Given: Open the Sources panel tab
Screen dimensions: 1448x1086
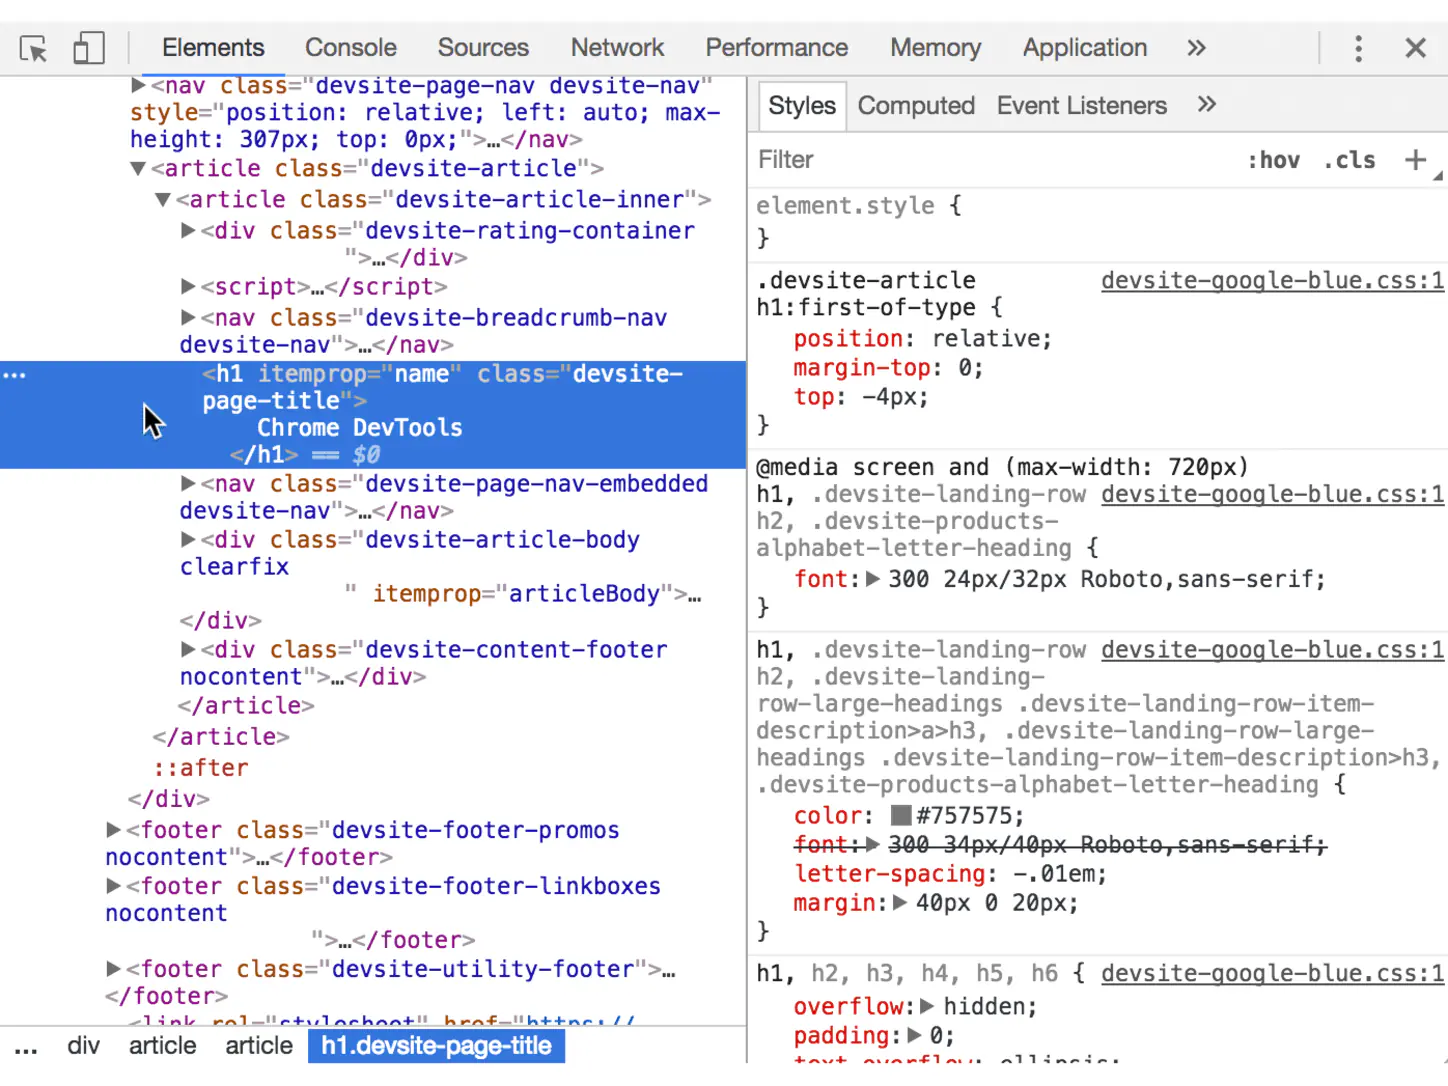Looking at the screenshot, I should point(483,48).
